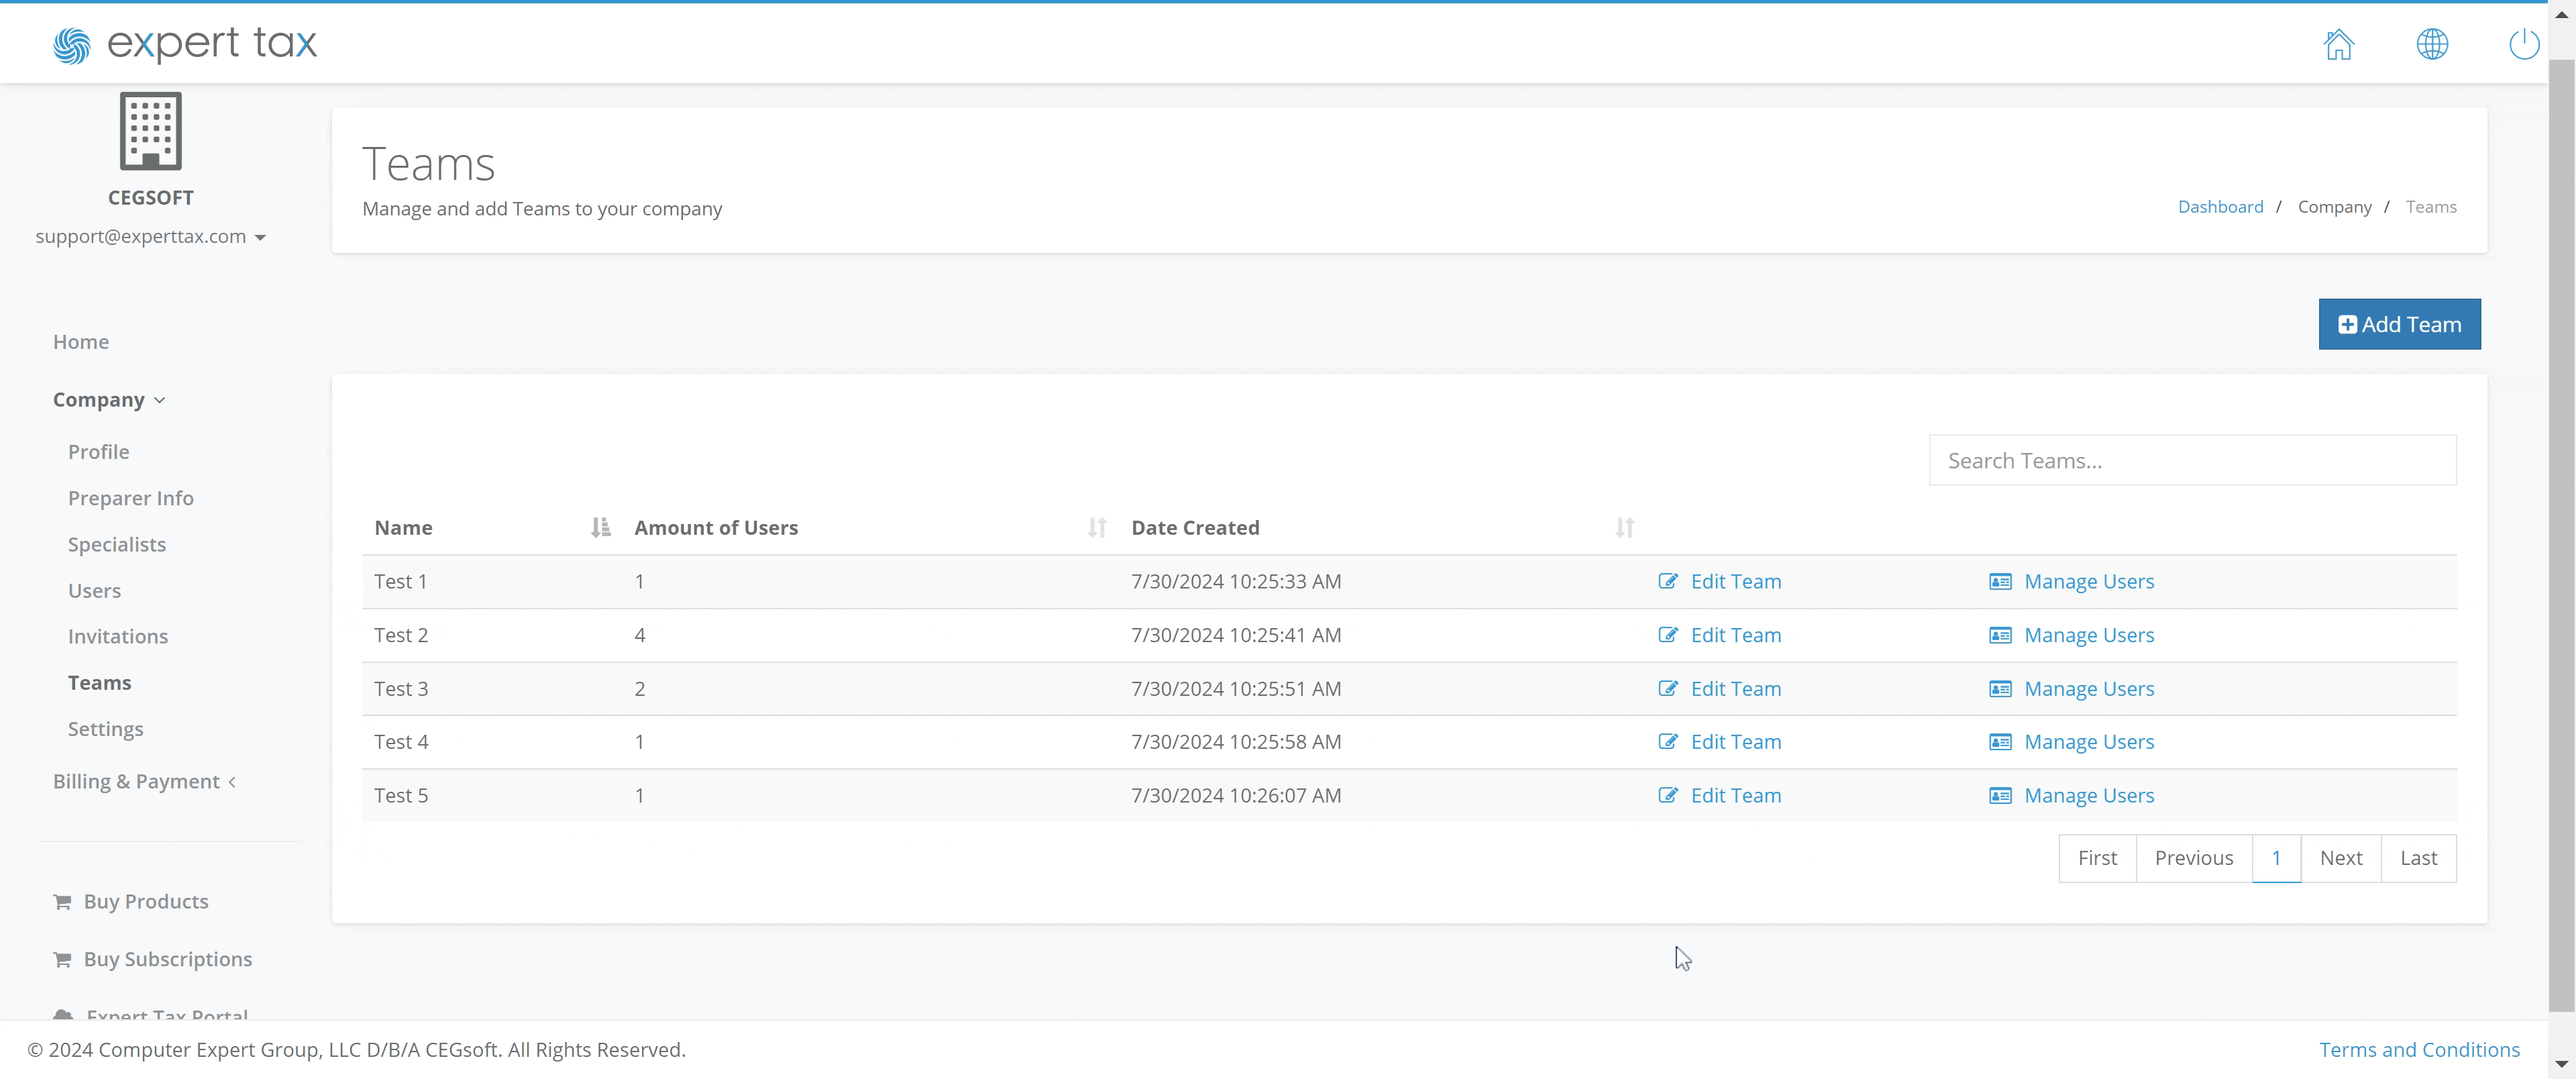Click Edit Team for Test 3
This screenshot has width=2576, height=1079.
(x=1736, y=688)
